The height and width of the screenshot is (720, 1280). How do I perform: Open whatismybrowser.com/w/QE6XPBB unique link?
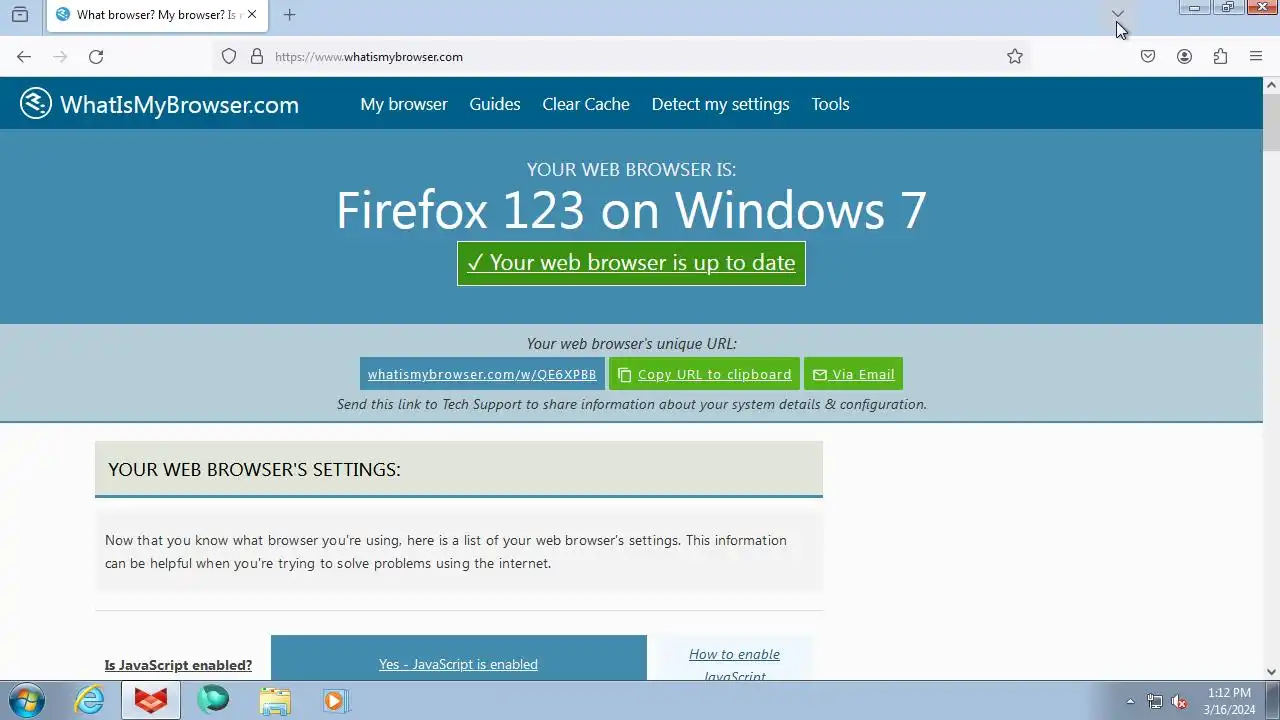coord(482,374)
